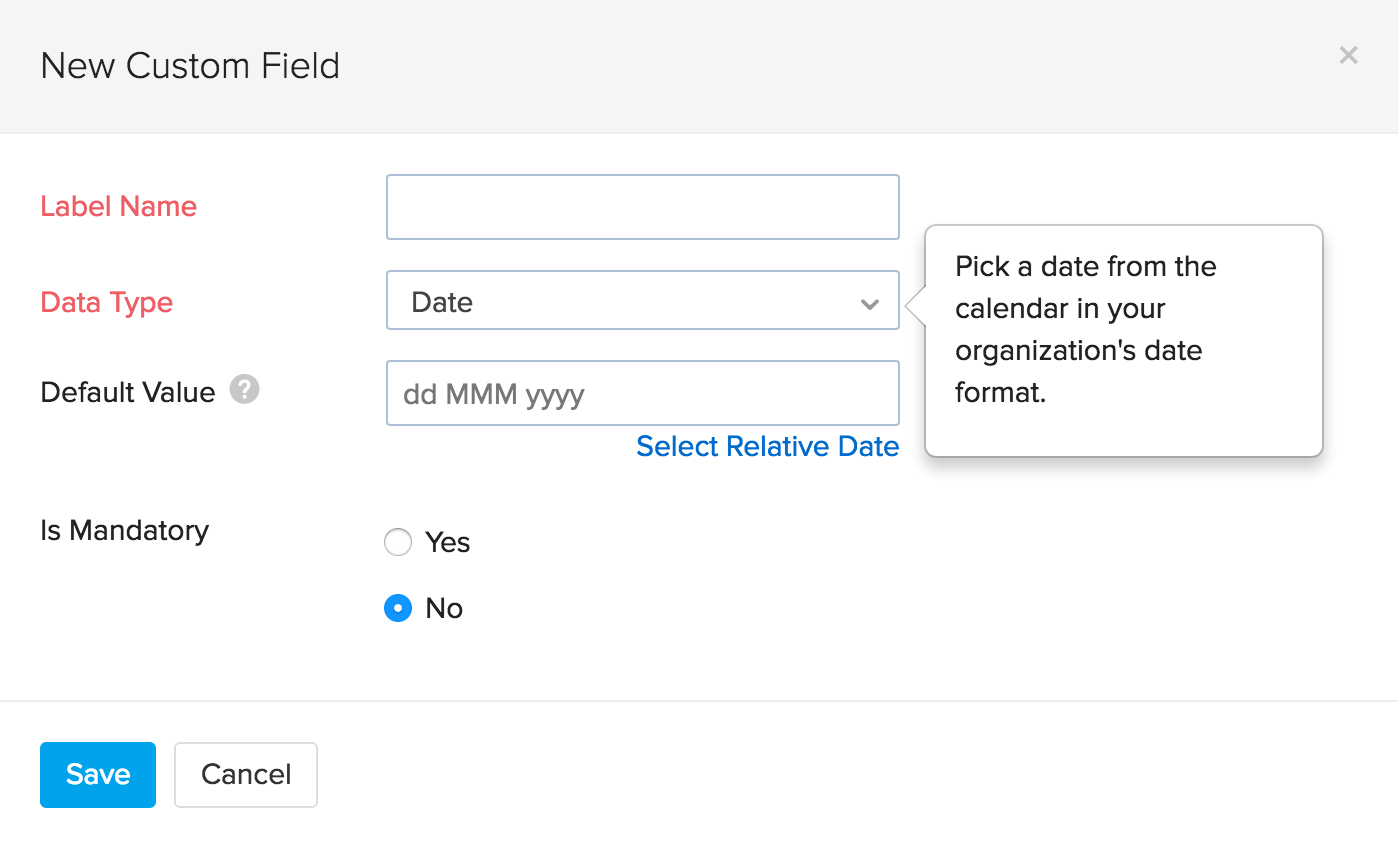Viewport: 1398px width, 848px height.
Task: Select the No radio button for Is Mandatory
Action: (398, 608)
